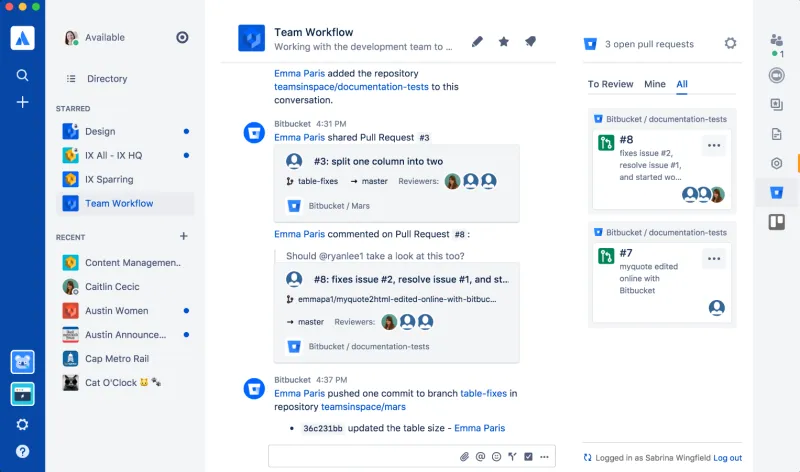Click the Team Workflow room avatar in header
800x472 pixels.
(252, 38)
